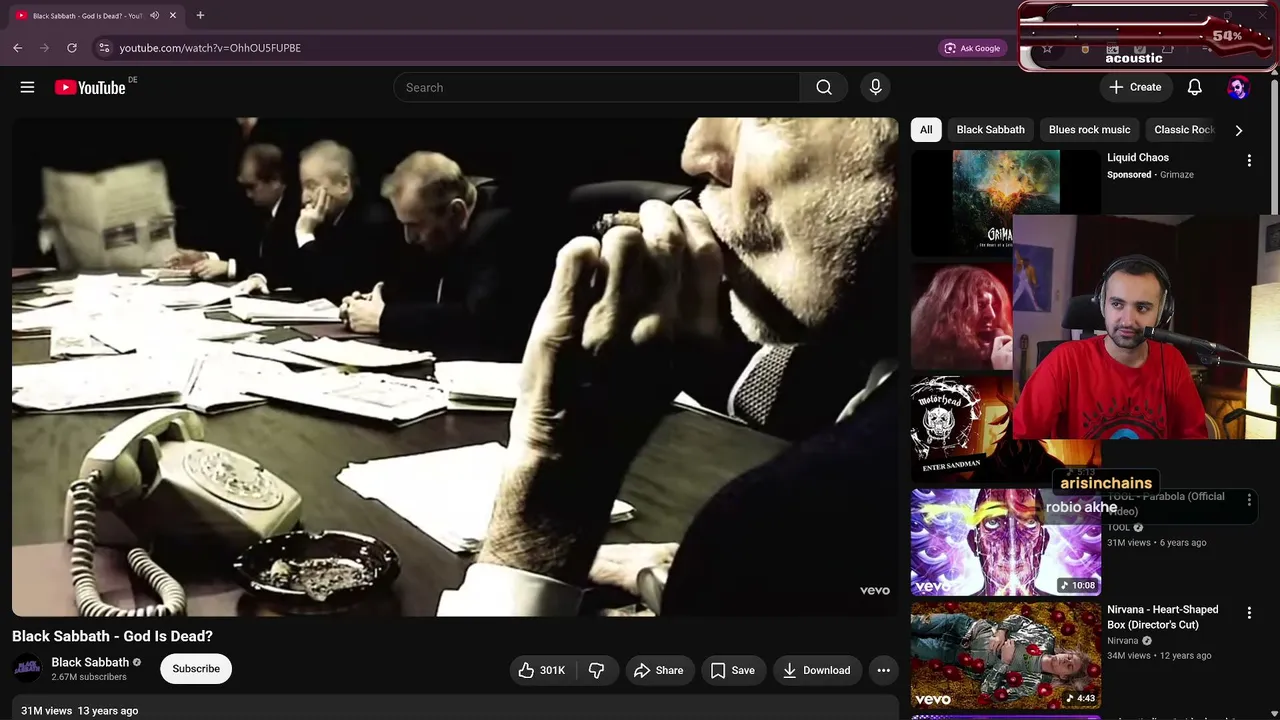The image size is (1280, 720).
Task: Select the Classic Rock filter chip
Action: tap(1184, 130)
